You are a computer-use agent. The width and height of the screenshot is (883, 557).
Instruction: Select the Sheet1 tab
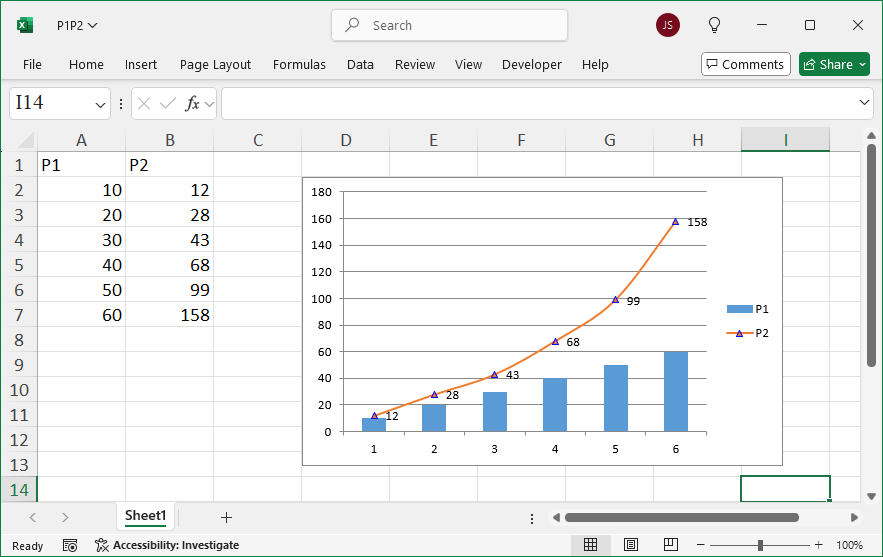[x=145, y=516]
